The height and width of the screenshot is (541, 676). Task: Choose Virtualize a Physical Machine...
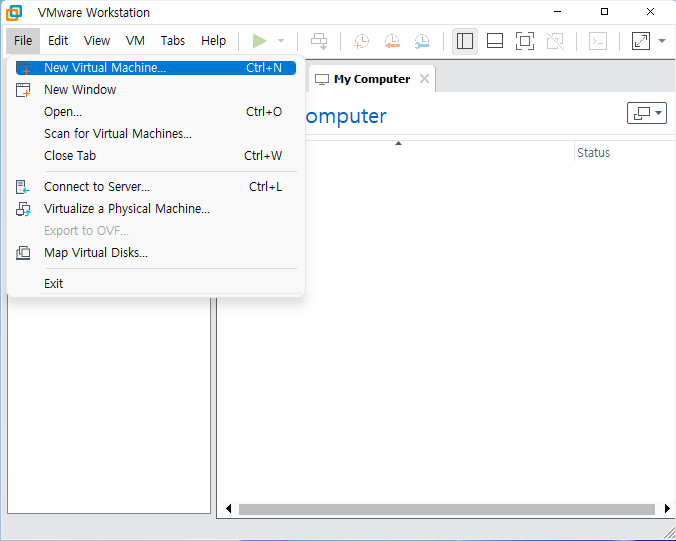coord(156,209)
